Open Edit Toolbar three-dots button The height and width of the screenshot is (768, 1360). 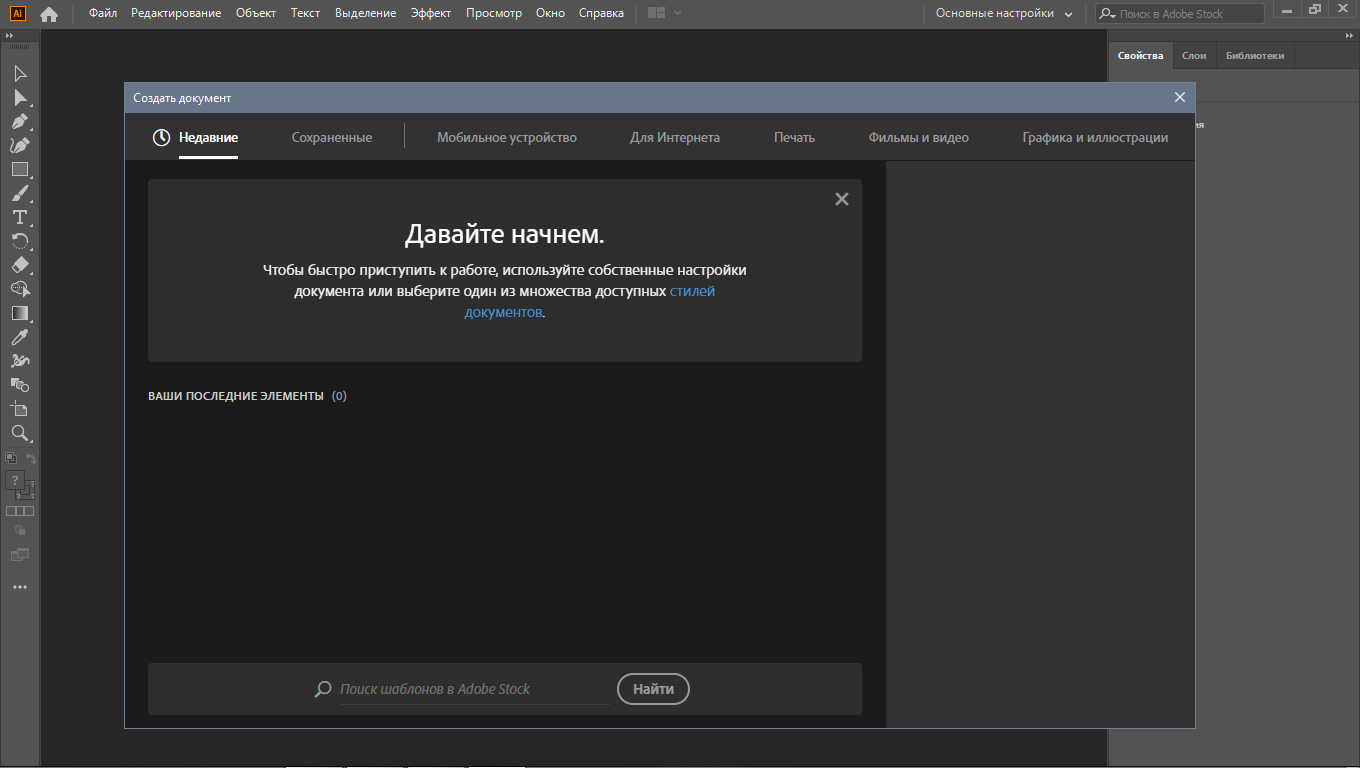point(19,587)
